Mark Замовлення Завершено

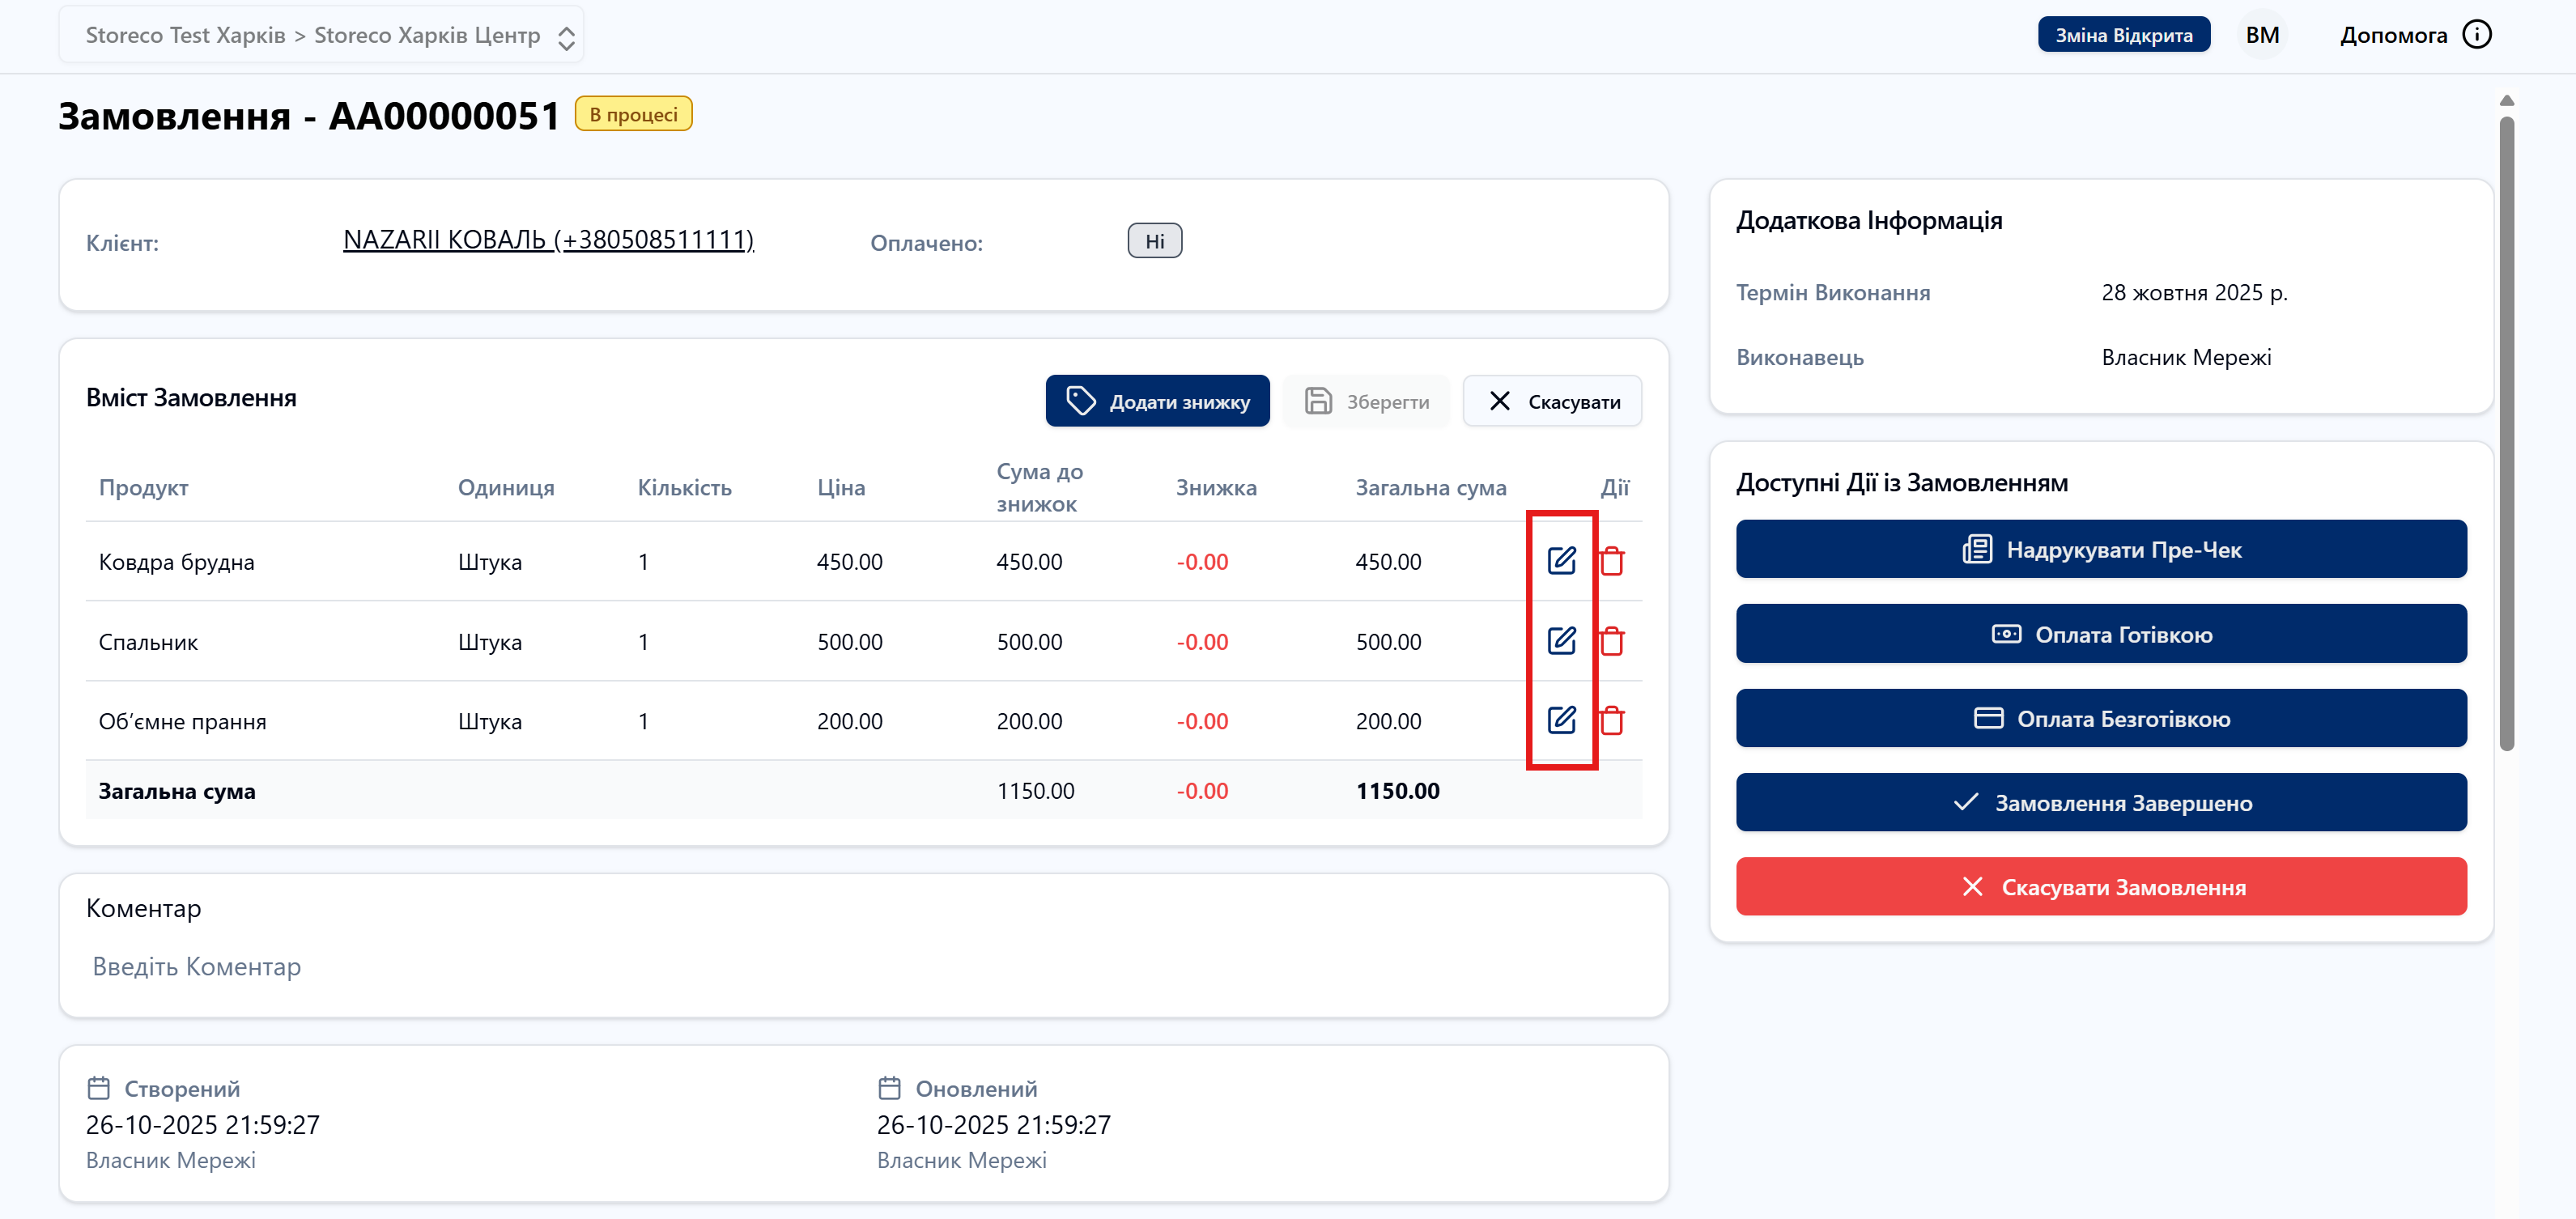point(2100,802)
